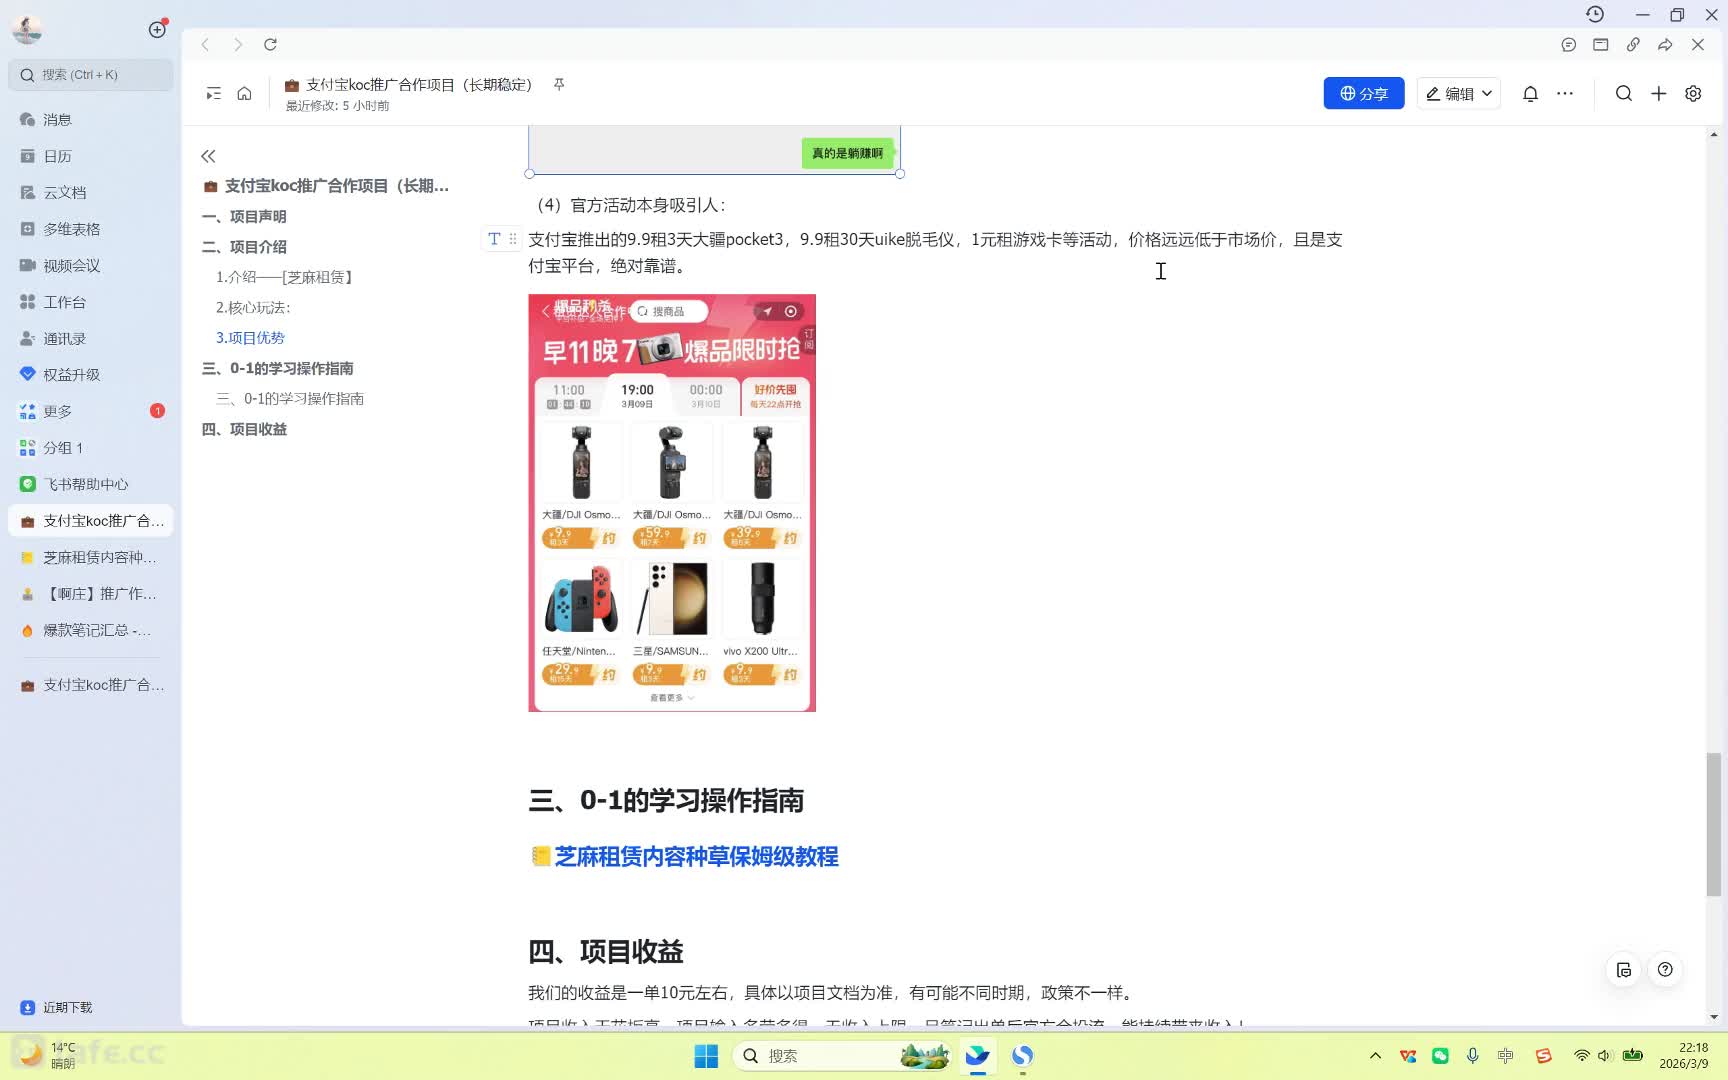Open the 【啊庄】推广作... sidebar document

pyautogui.click(x=90, y=594)
